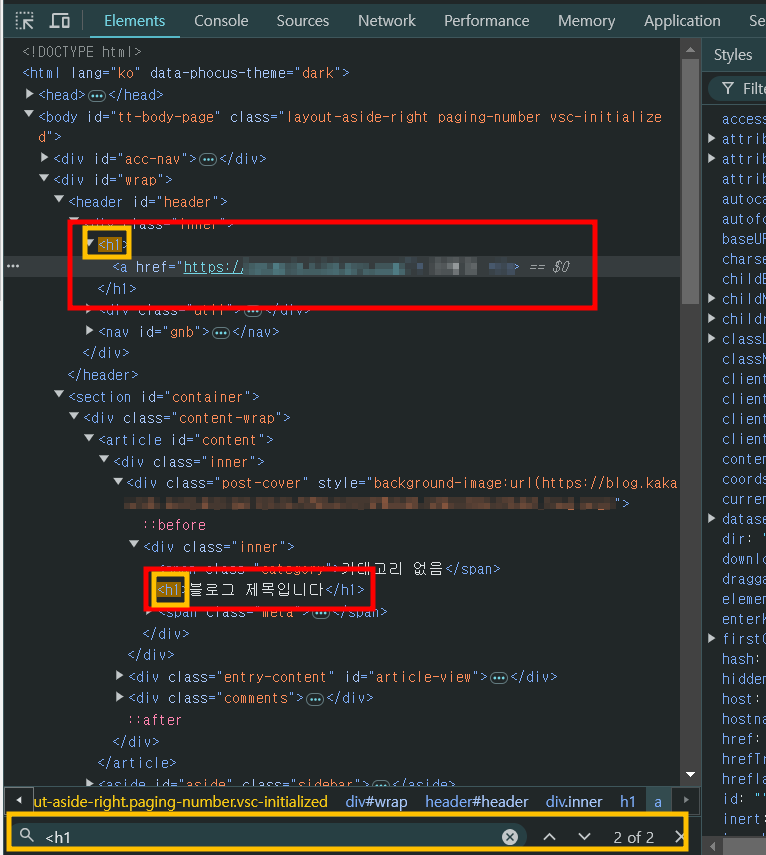766x855 pixels.
Task: Click the elements panel scrollbar up arrow
Action: pyautogui.click(x=691, y=50)
